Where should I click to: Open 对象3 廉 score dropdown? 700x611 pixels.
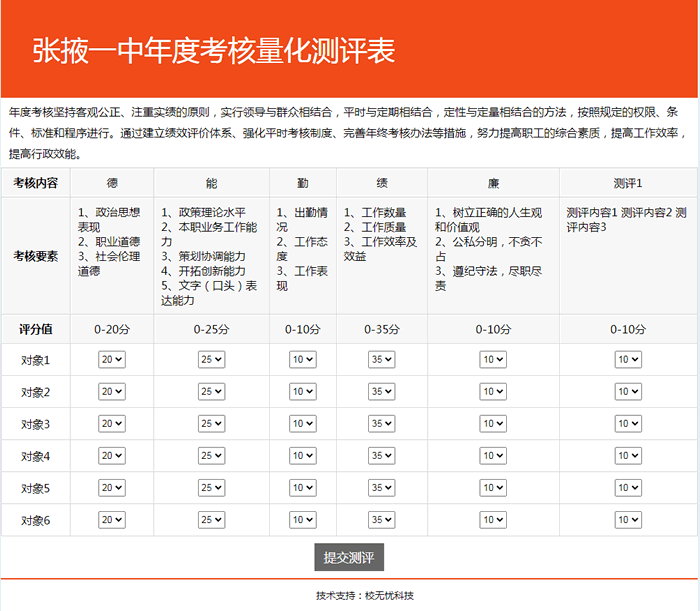pos(493,424)
